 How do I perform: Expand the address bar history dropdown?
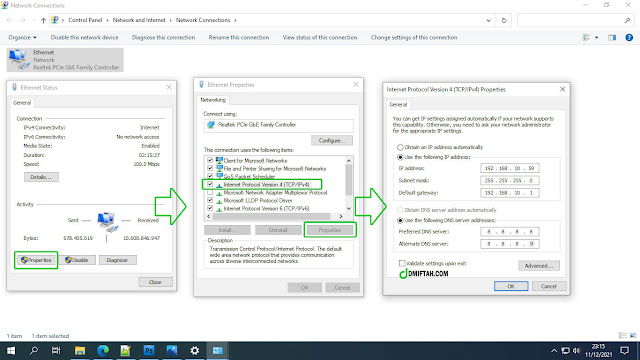point(488,20)
